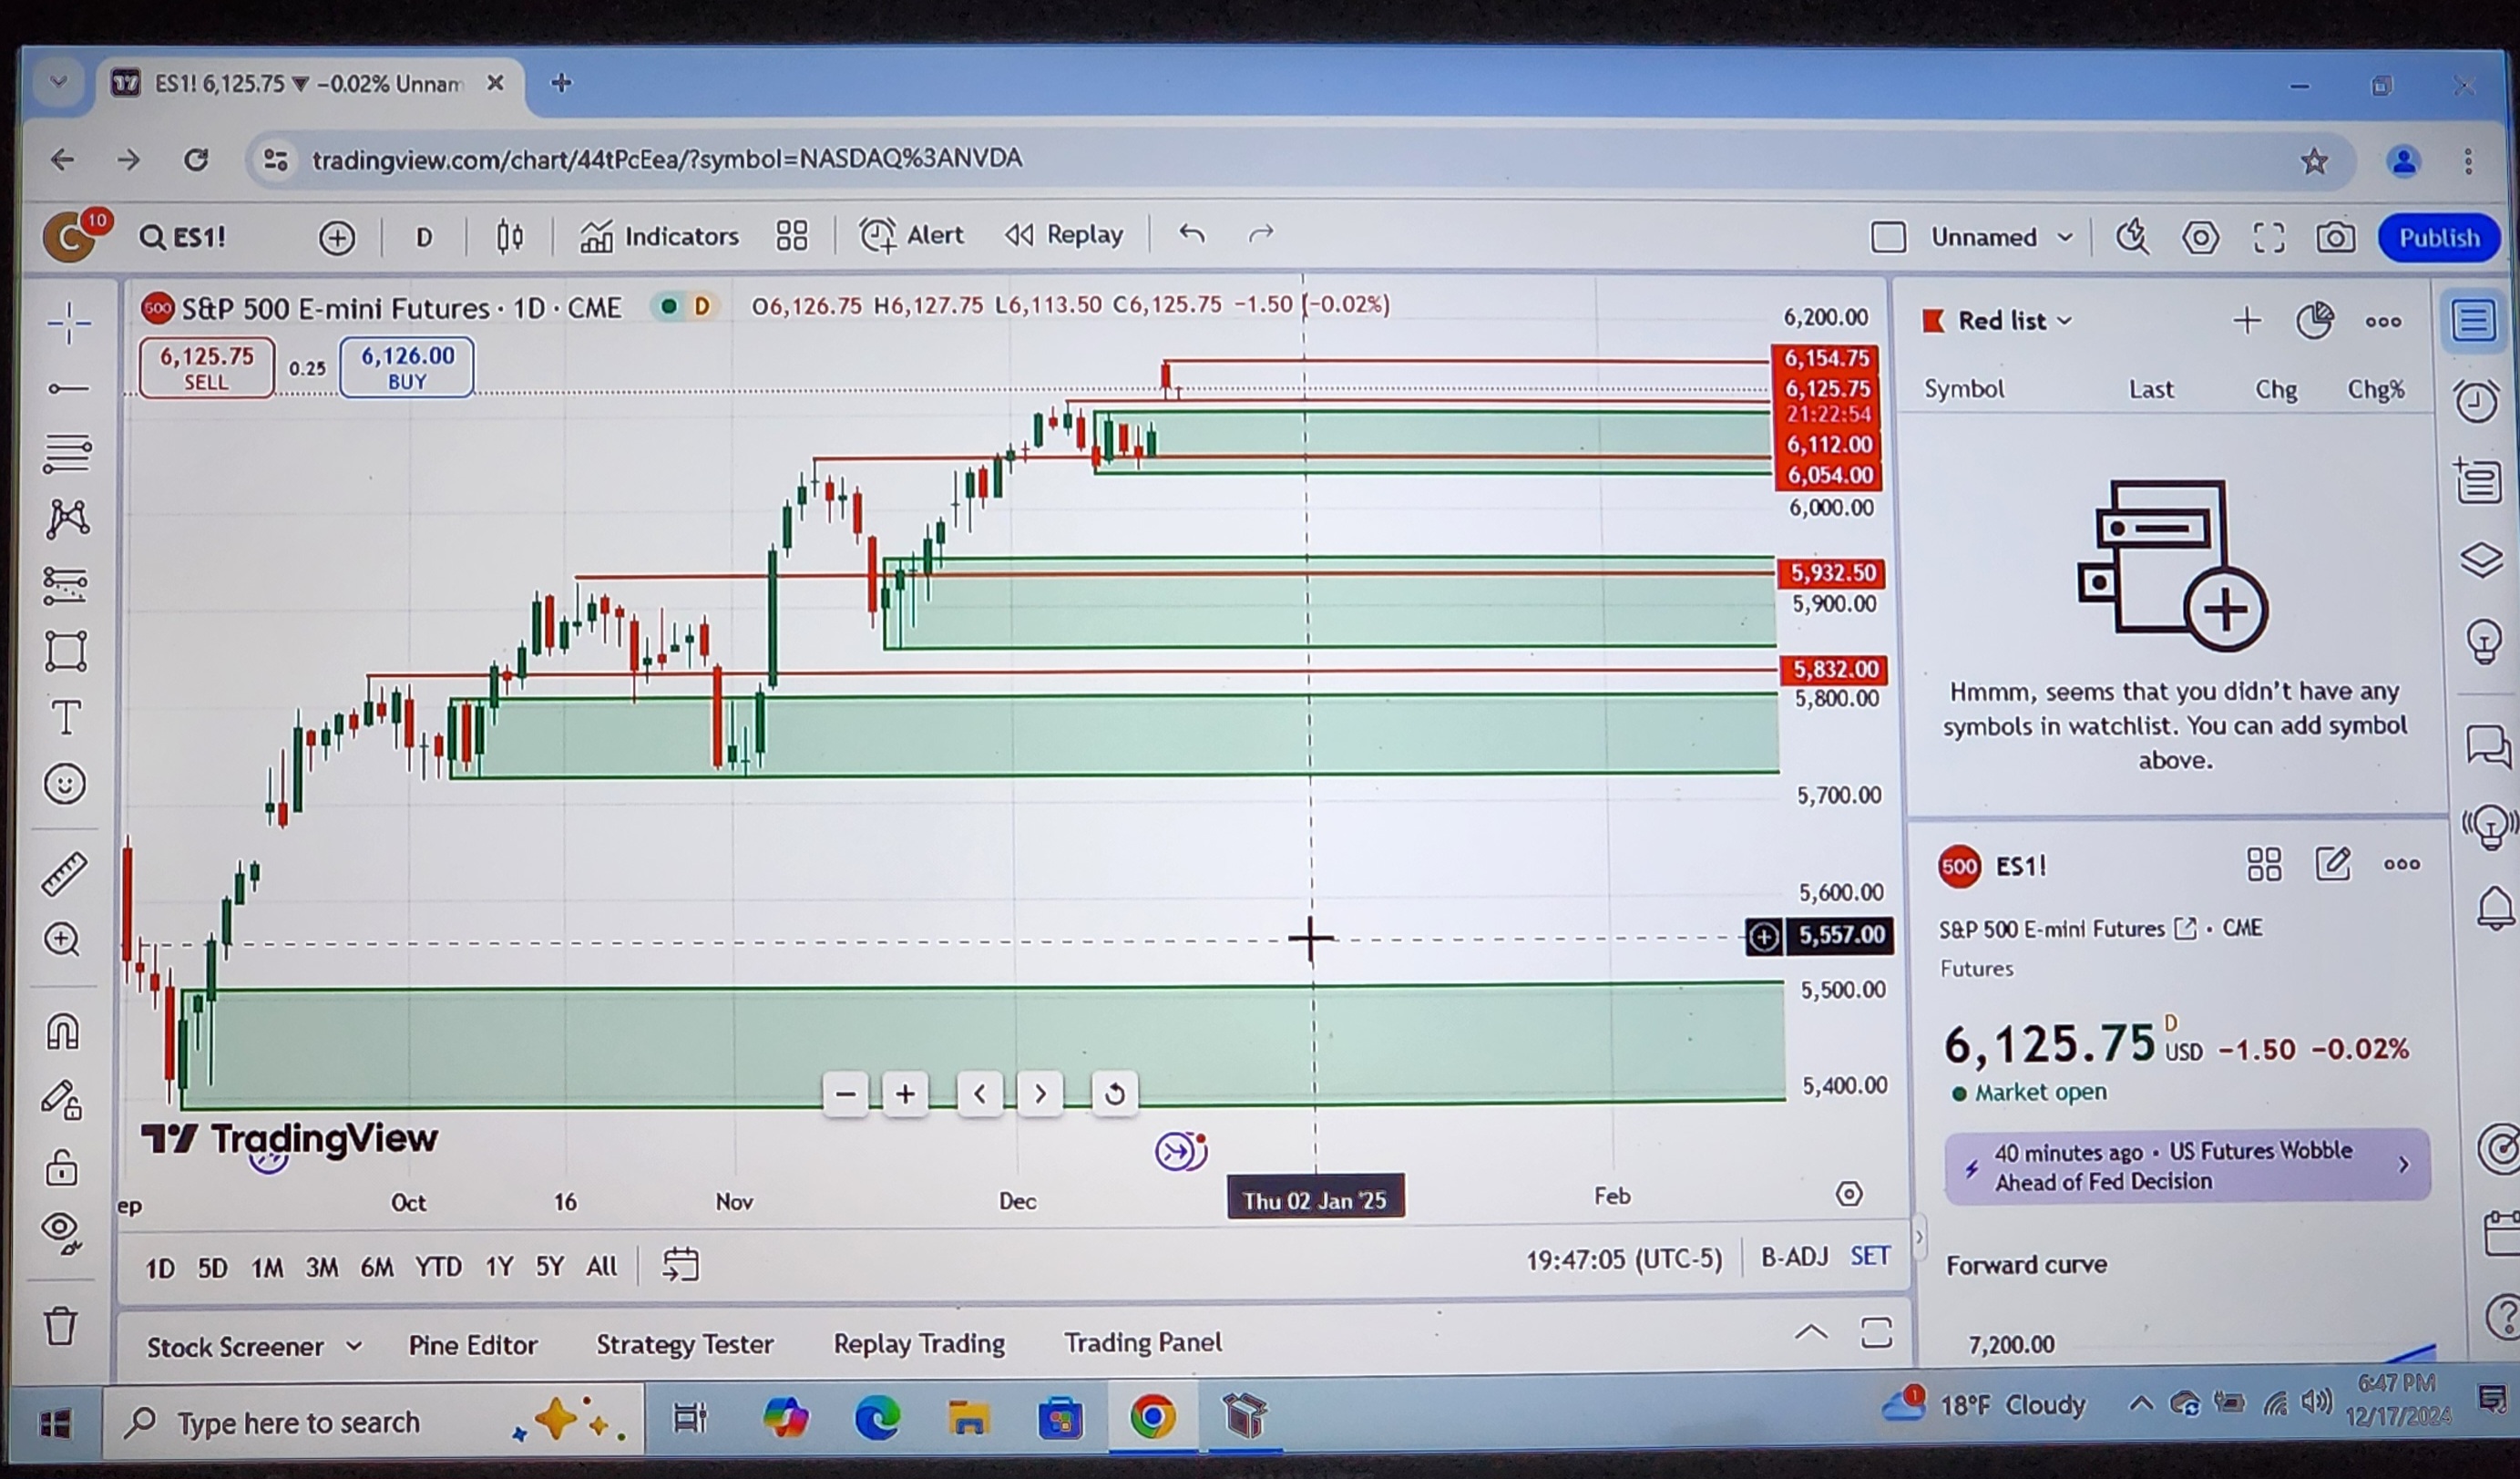Screen dimensions: 2520x1479
Task: Open the Unnamed layout dropdown
Action: coord(1998,237)
